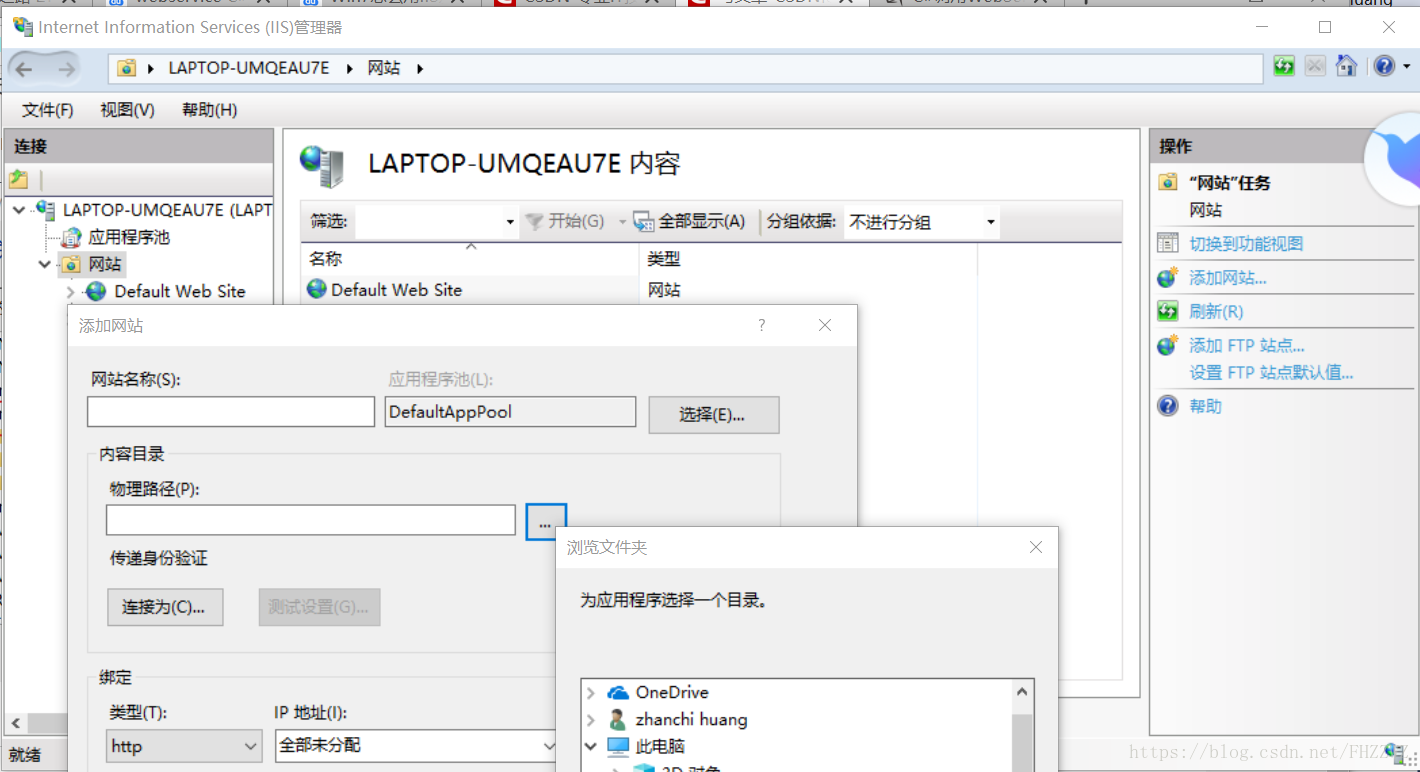
Task: Click the forward navigation arrow
Action: click(67, 69)
